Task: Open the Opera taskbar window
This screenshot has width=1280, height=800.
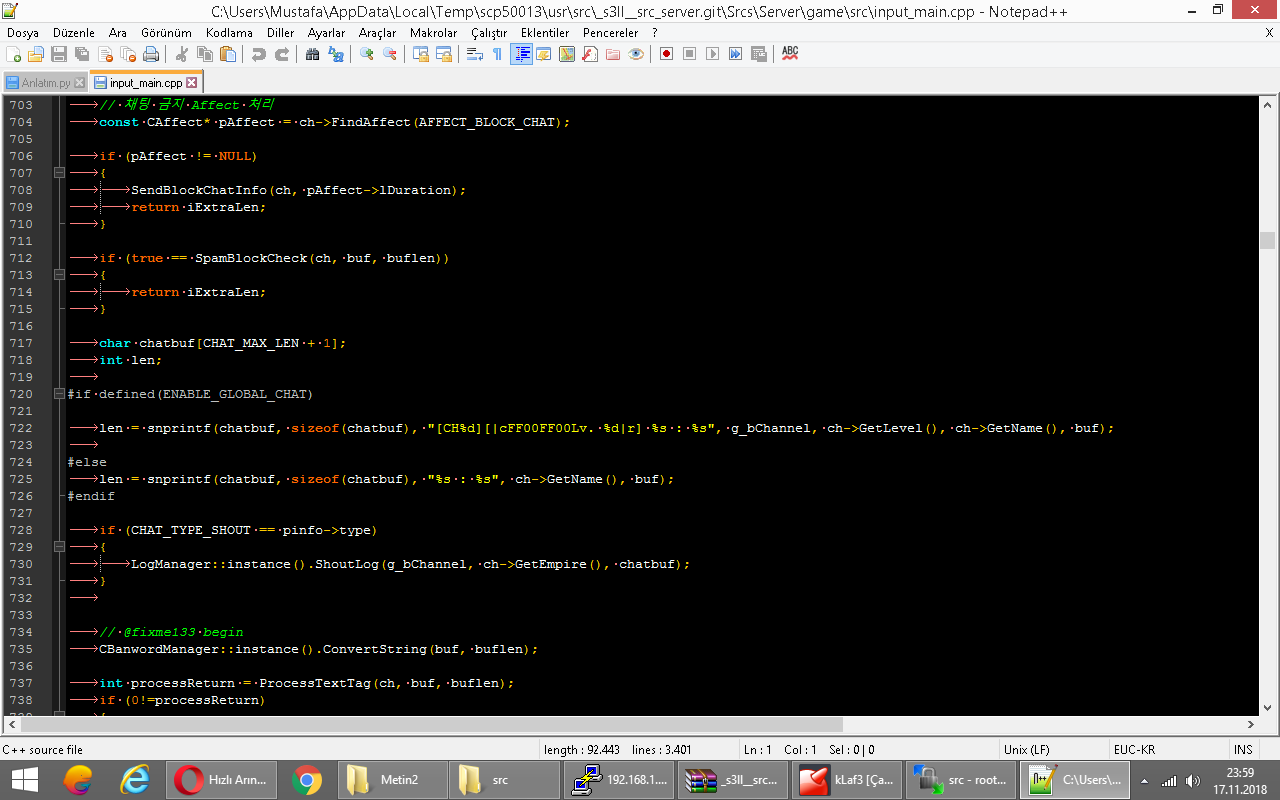Action: tap(223, 780)
